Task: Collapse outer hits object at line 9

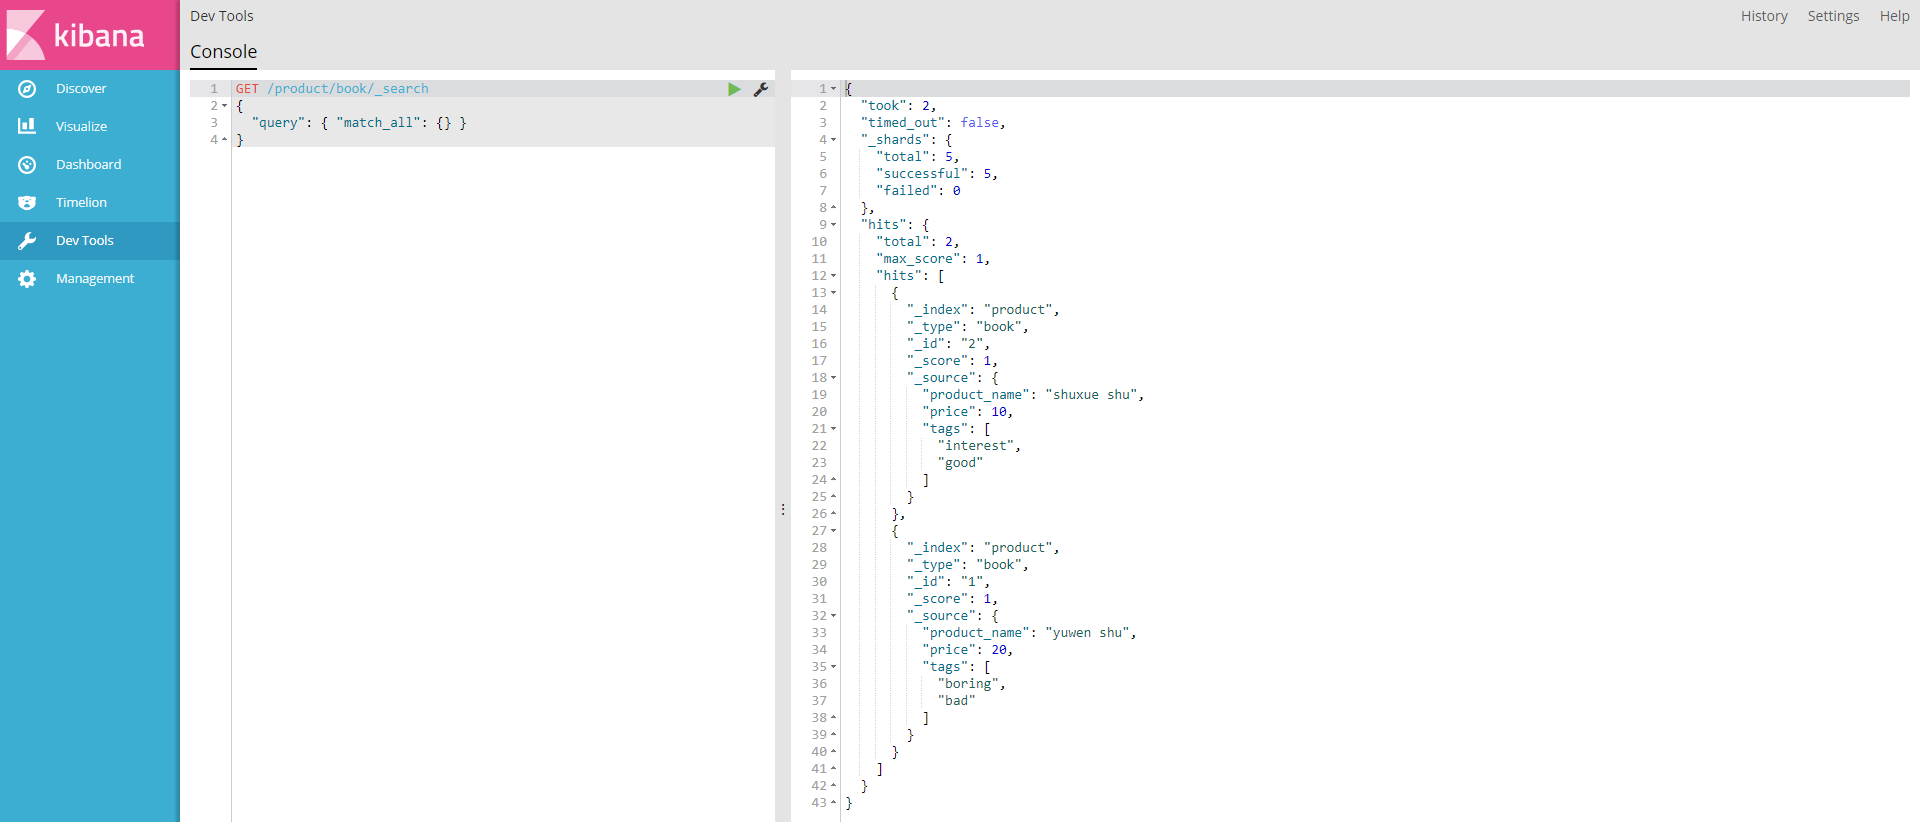Action: [834, 225]
